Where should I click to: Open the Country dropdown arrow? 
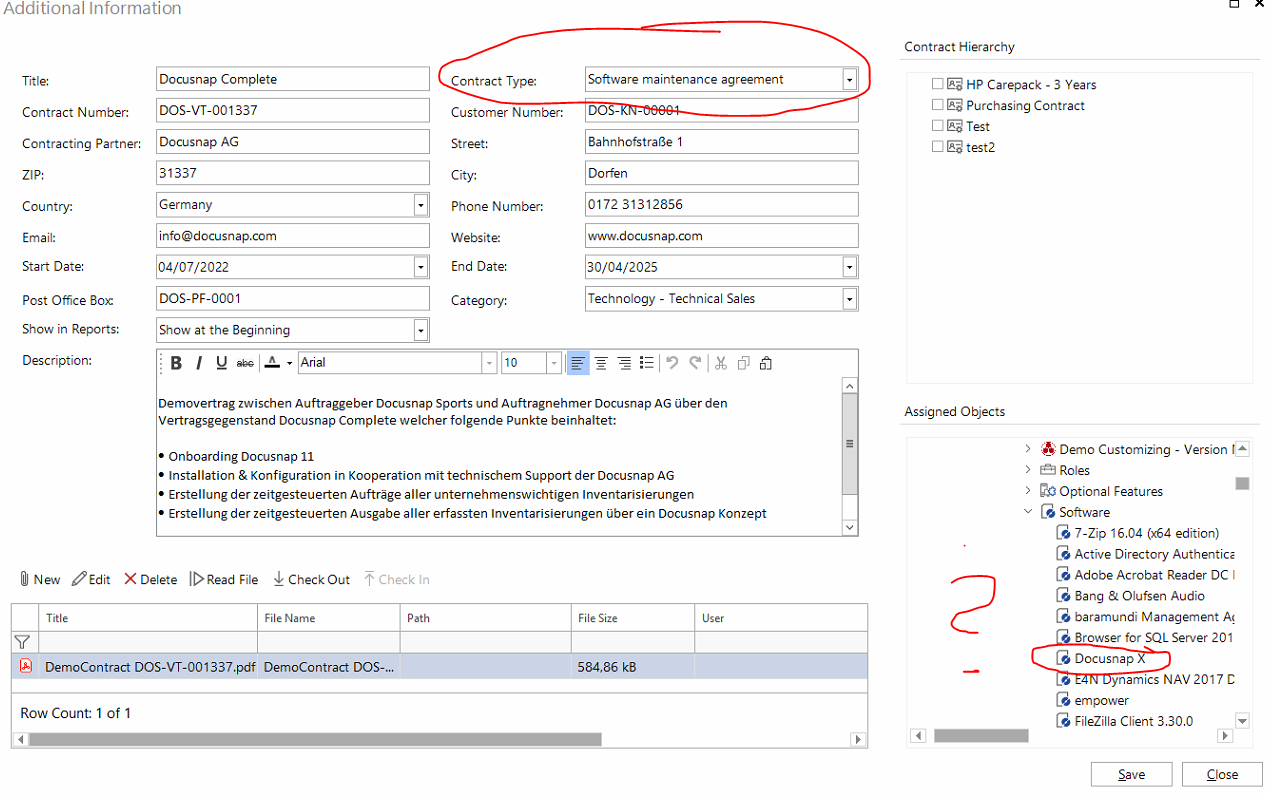point(420,205)
